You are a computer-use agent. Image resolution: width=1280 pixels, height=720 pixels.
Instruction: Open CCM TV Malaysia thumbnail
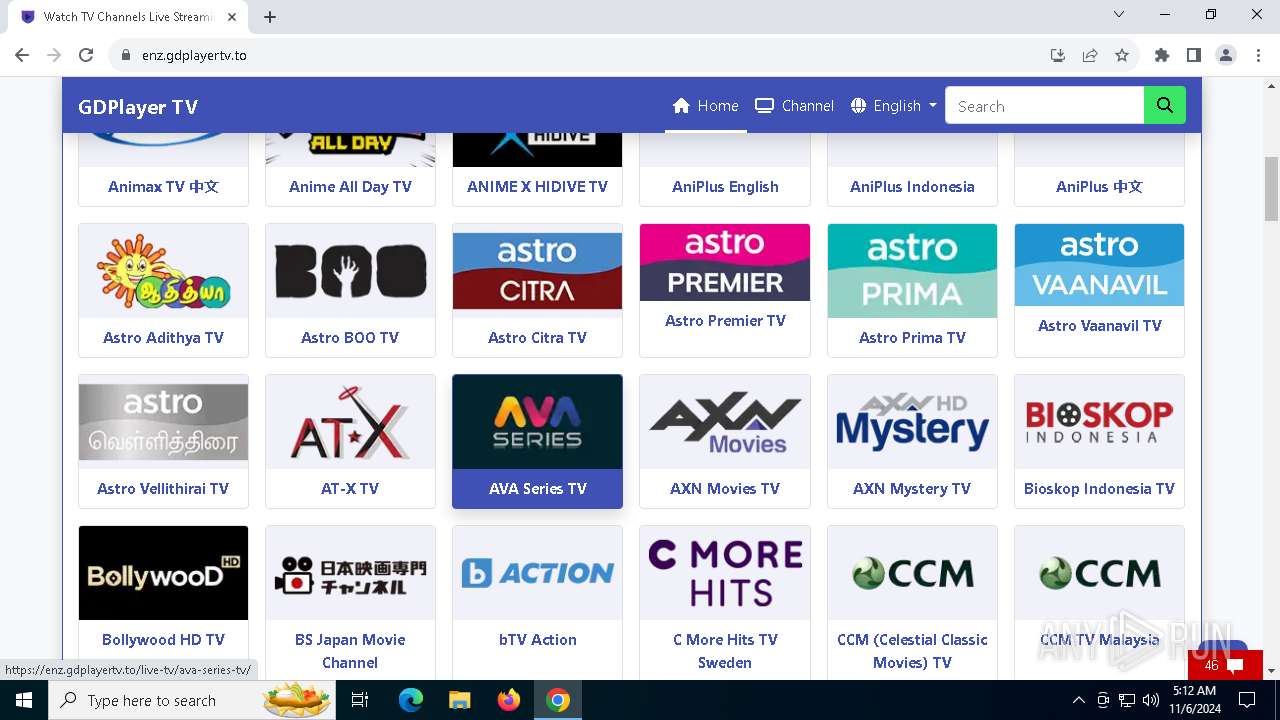1099,573
